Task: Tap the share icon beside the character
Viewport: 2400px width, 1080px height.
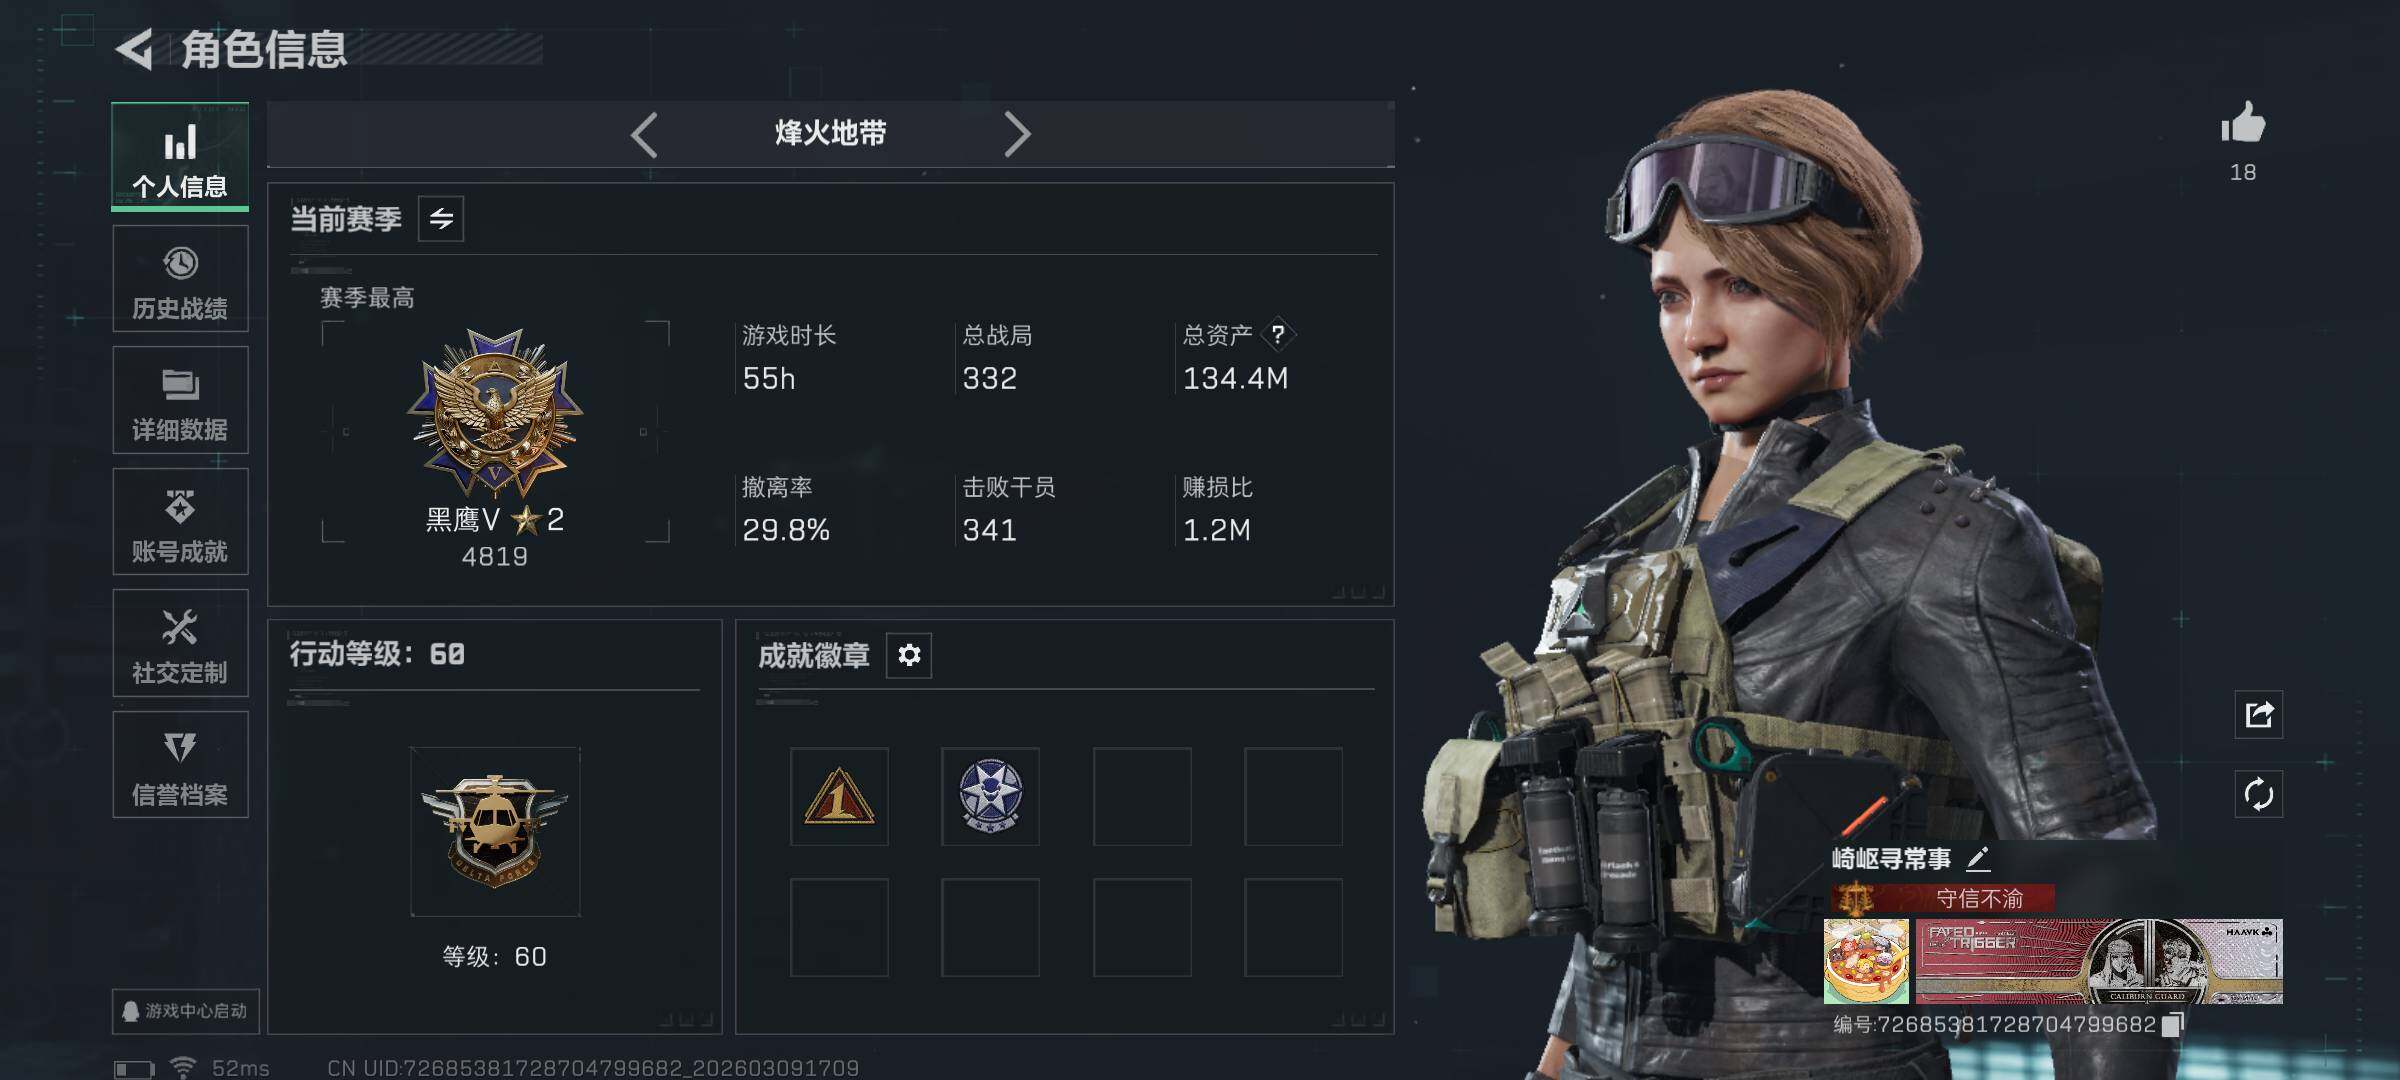Action: pyautogui.click(x=2259, y=714)
